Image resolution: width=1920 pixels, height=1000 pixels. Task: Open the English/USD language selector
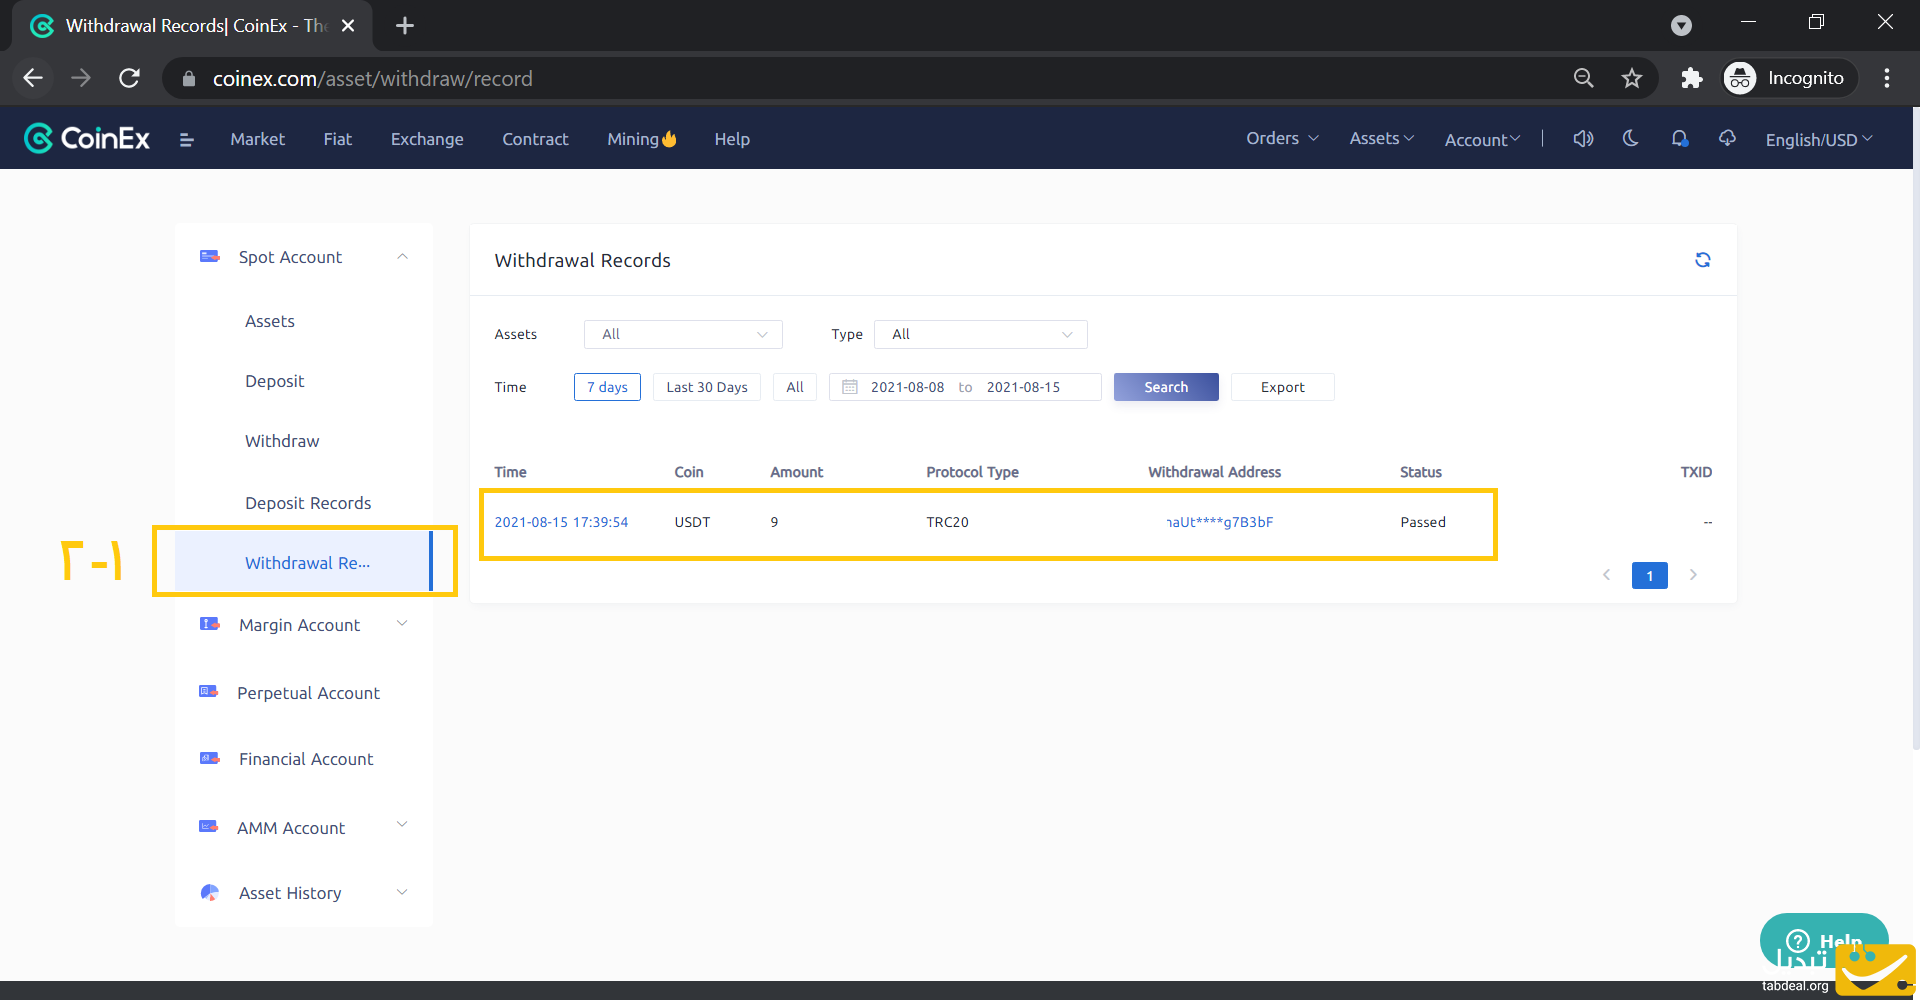[1819, 140]
